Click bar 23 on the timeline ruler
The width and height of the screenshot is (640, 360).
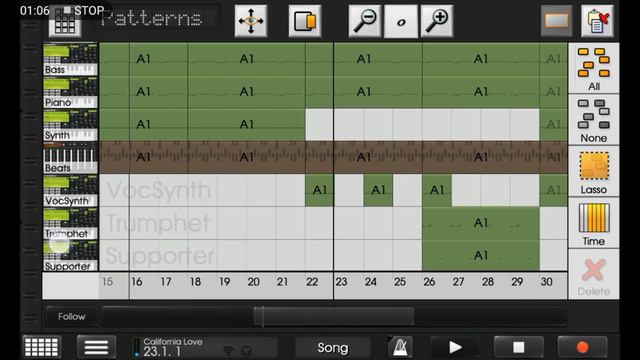pyautogui.click(x=341, y=282)
